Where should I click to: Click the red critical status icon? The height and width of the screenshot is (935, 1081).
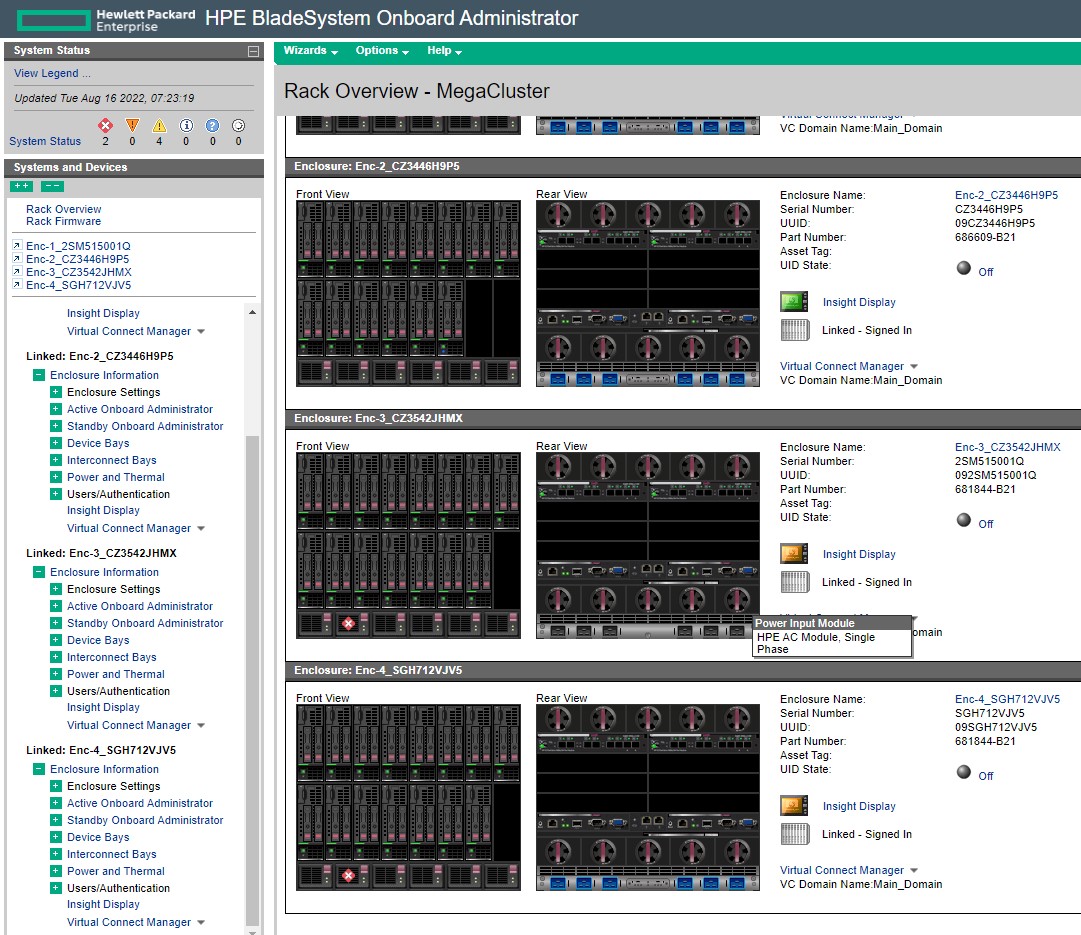(x=105, y=125)
